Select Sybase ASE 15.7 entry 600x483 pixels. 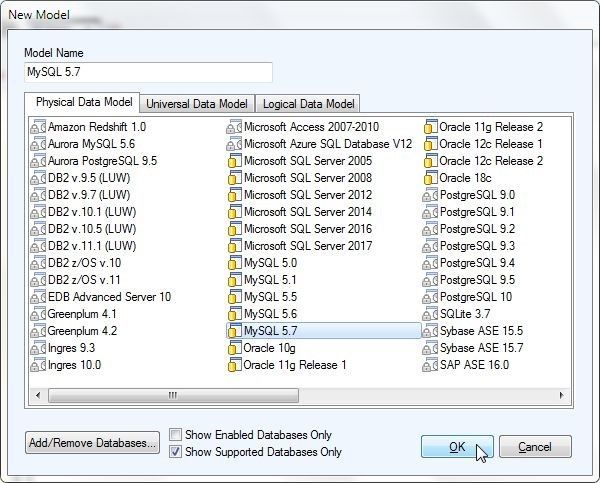click(x=473, y=348)
